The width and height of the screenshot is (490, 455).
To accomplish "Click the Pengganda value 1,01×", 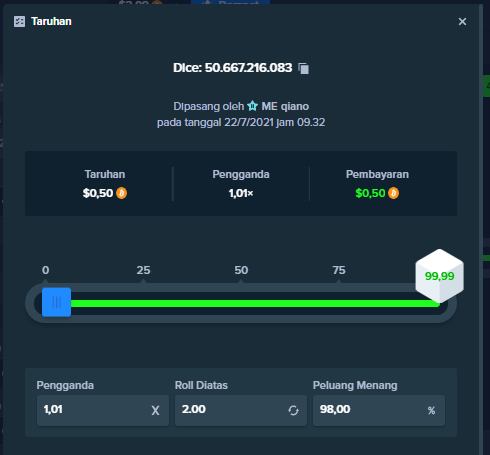I will coord(241,193).
